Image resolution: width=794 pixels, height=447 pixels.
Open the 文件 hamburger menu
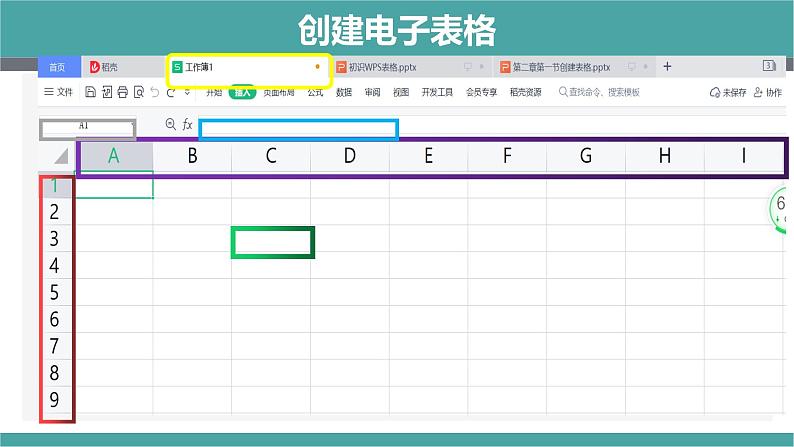[x=58, y=92]
